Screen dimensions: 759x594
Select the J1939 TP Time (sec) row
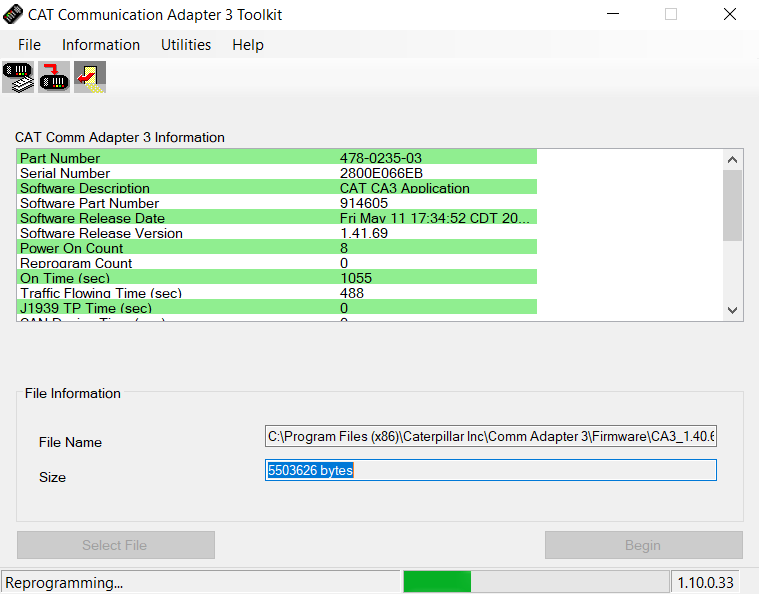pyautogui.click(x=277, y=307)
